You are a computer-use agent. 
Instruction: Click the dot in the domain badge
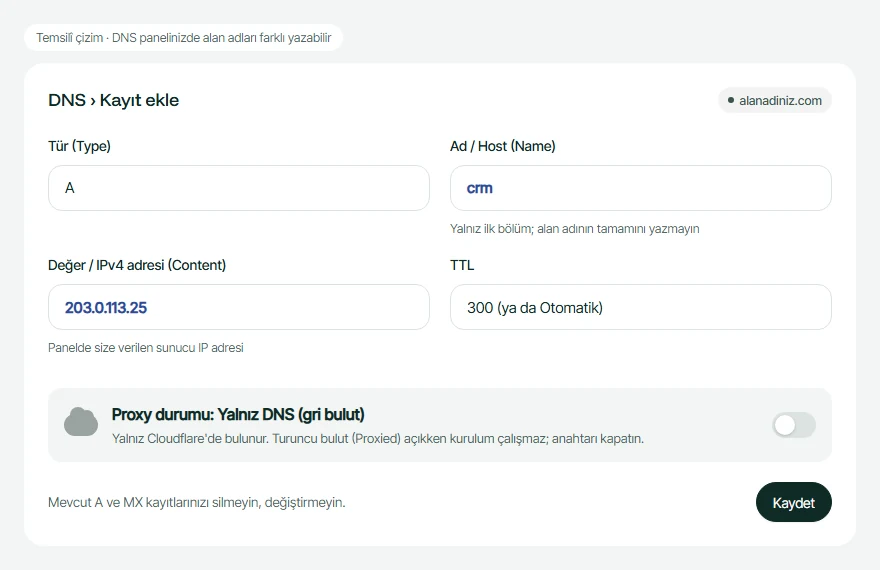(x=731, y=100)
